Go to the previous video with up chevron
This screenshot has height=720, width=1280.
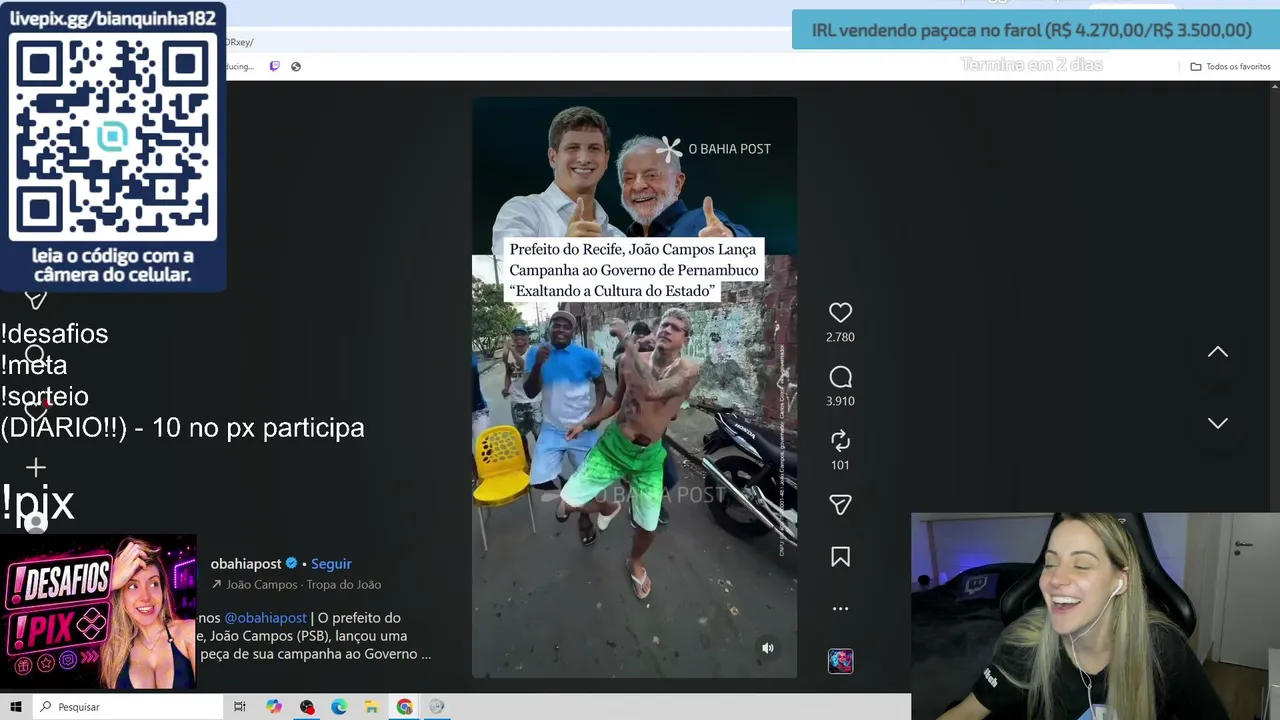[1217, 352]
